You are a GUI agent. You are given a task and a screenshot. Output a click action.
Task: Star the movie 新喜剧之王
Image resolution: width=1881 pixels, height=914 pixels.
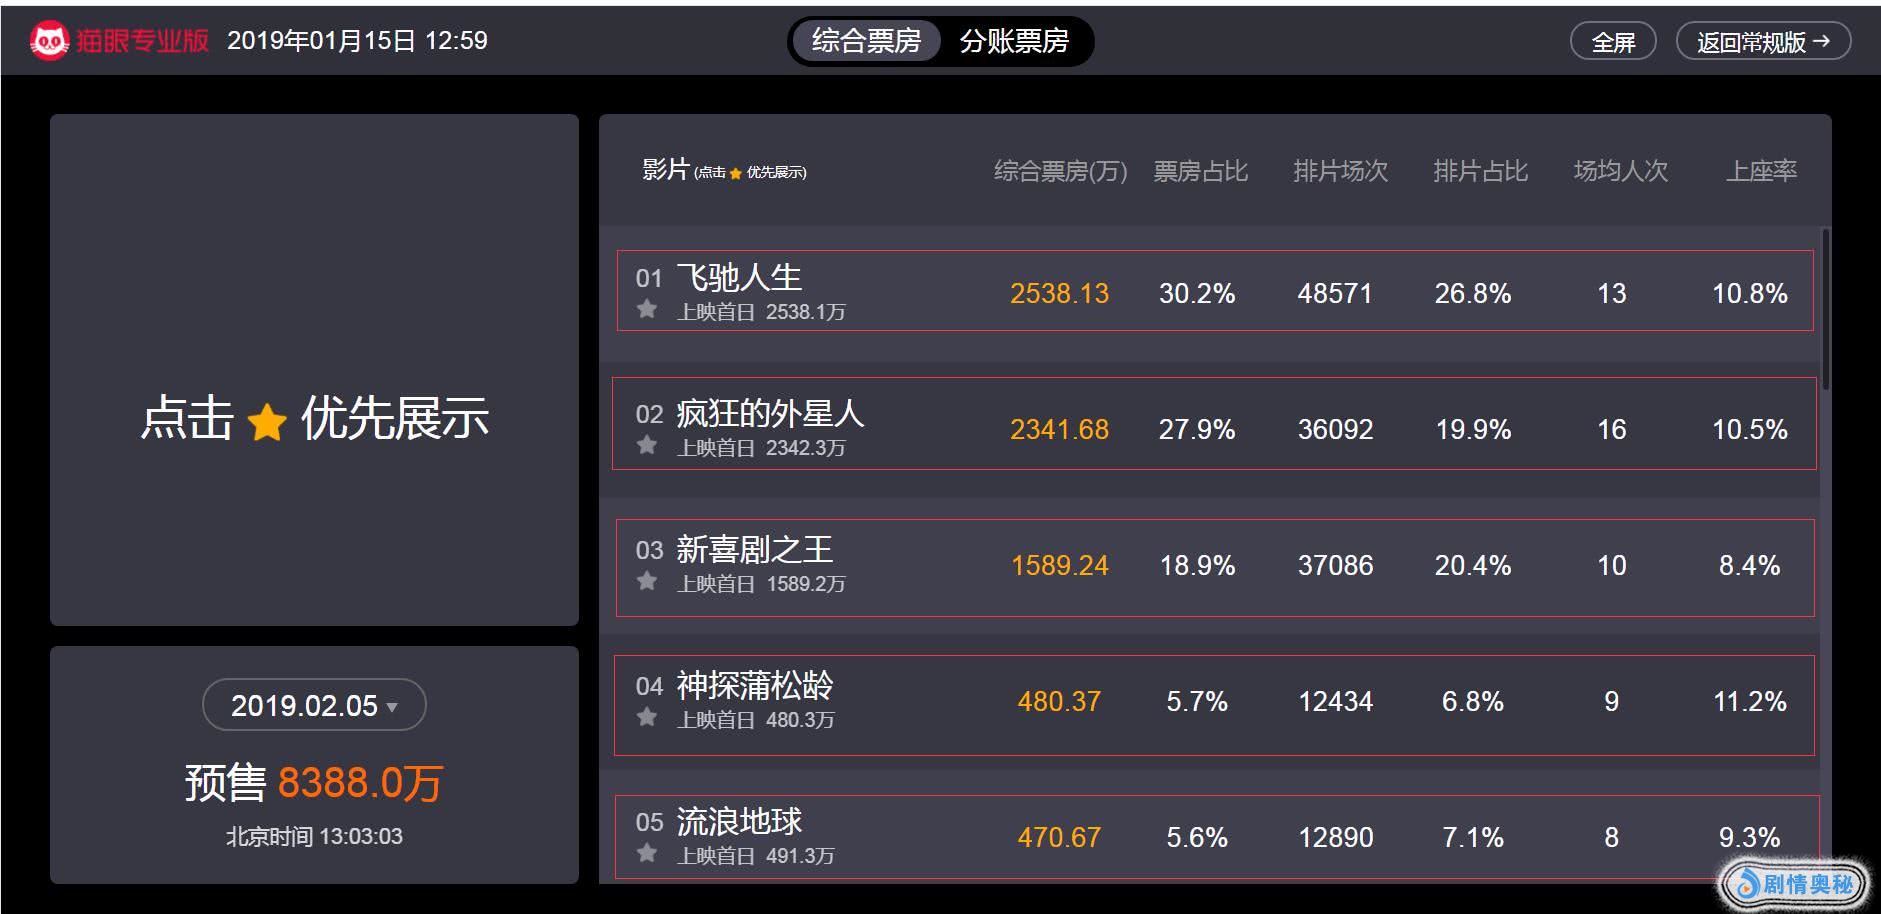point(647,581)
